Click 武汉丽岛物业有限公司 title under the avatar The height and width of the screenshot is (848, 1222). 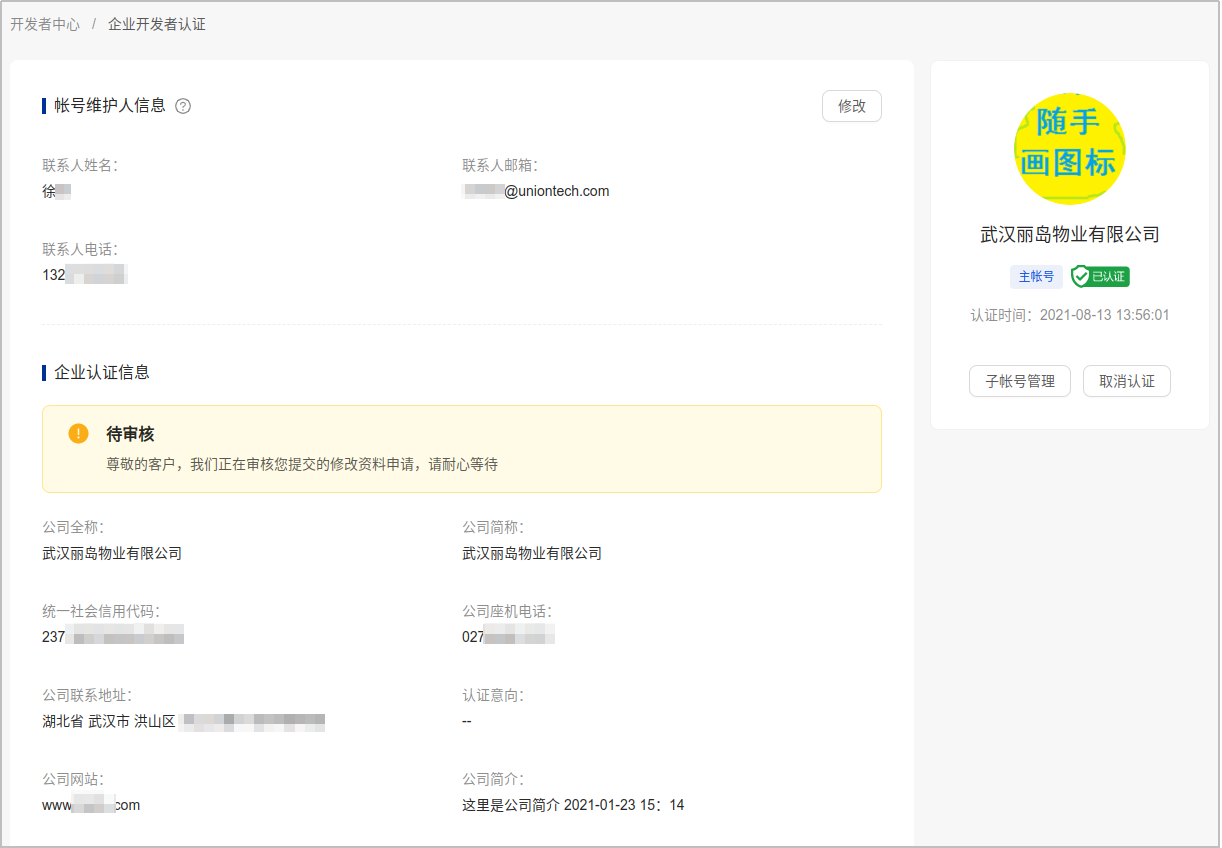tap(1069, 235)
